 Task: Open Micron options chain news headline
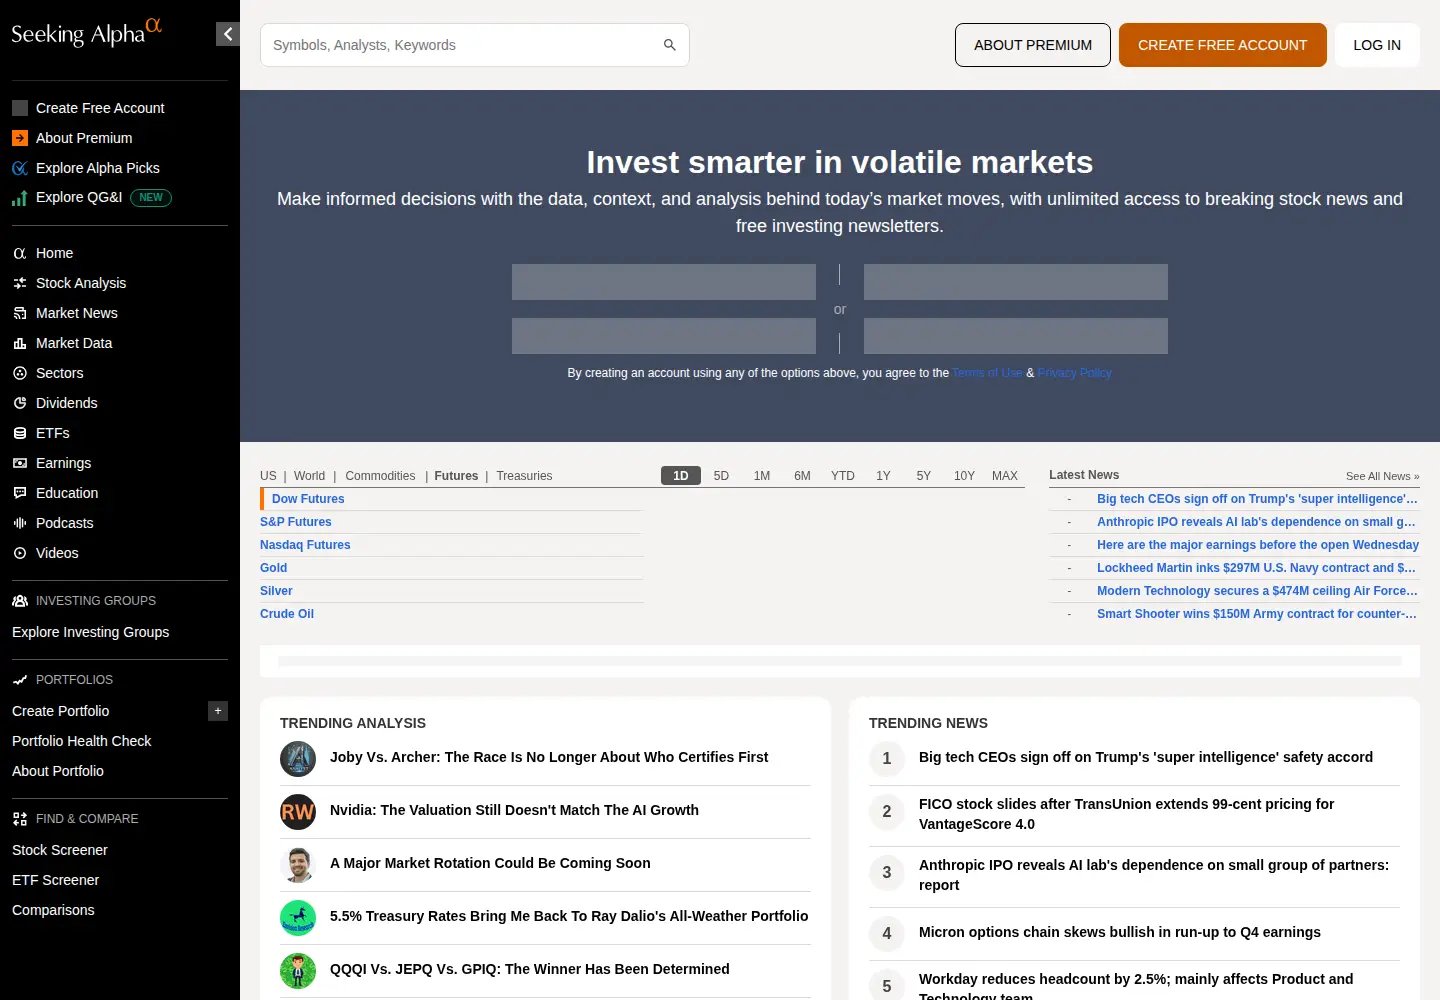(1120, 932)
